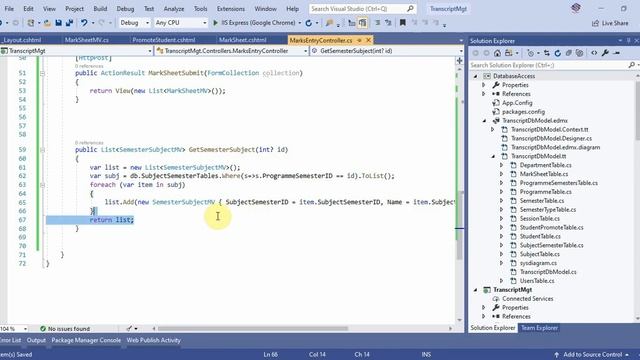This screenshot has height=360, width=640.
Task: Toggle auto hide pin of Solution Explorer
Action: pyautogui.click(x=629, y=40)
